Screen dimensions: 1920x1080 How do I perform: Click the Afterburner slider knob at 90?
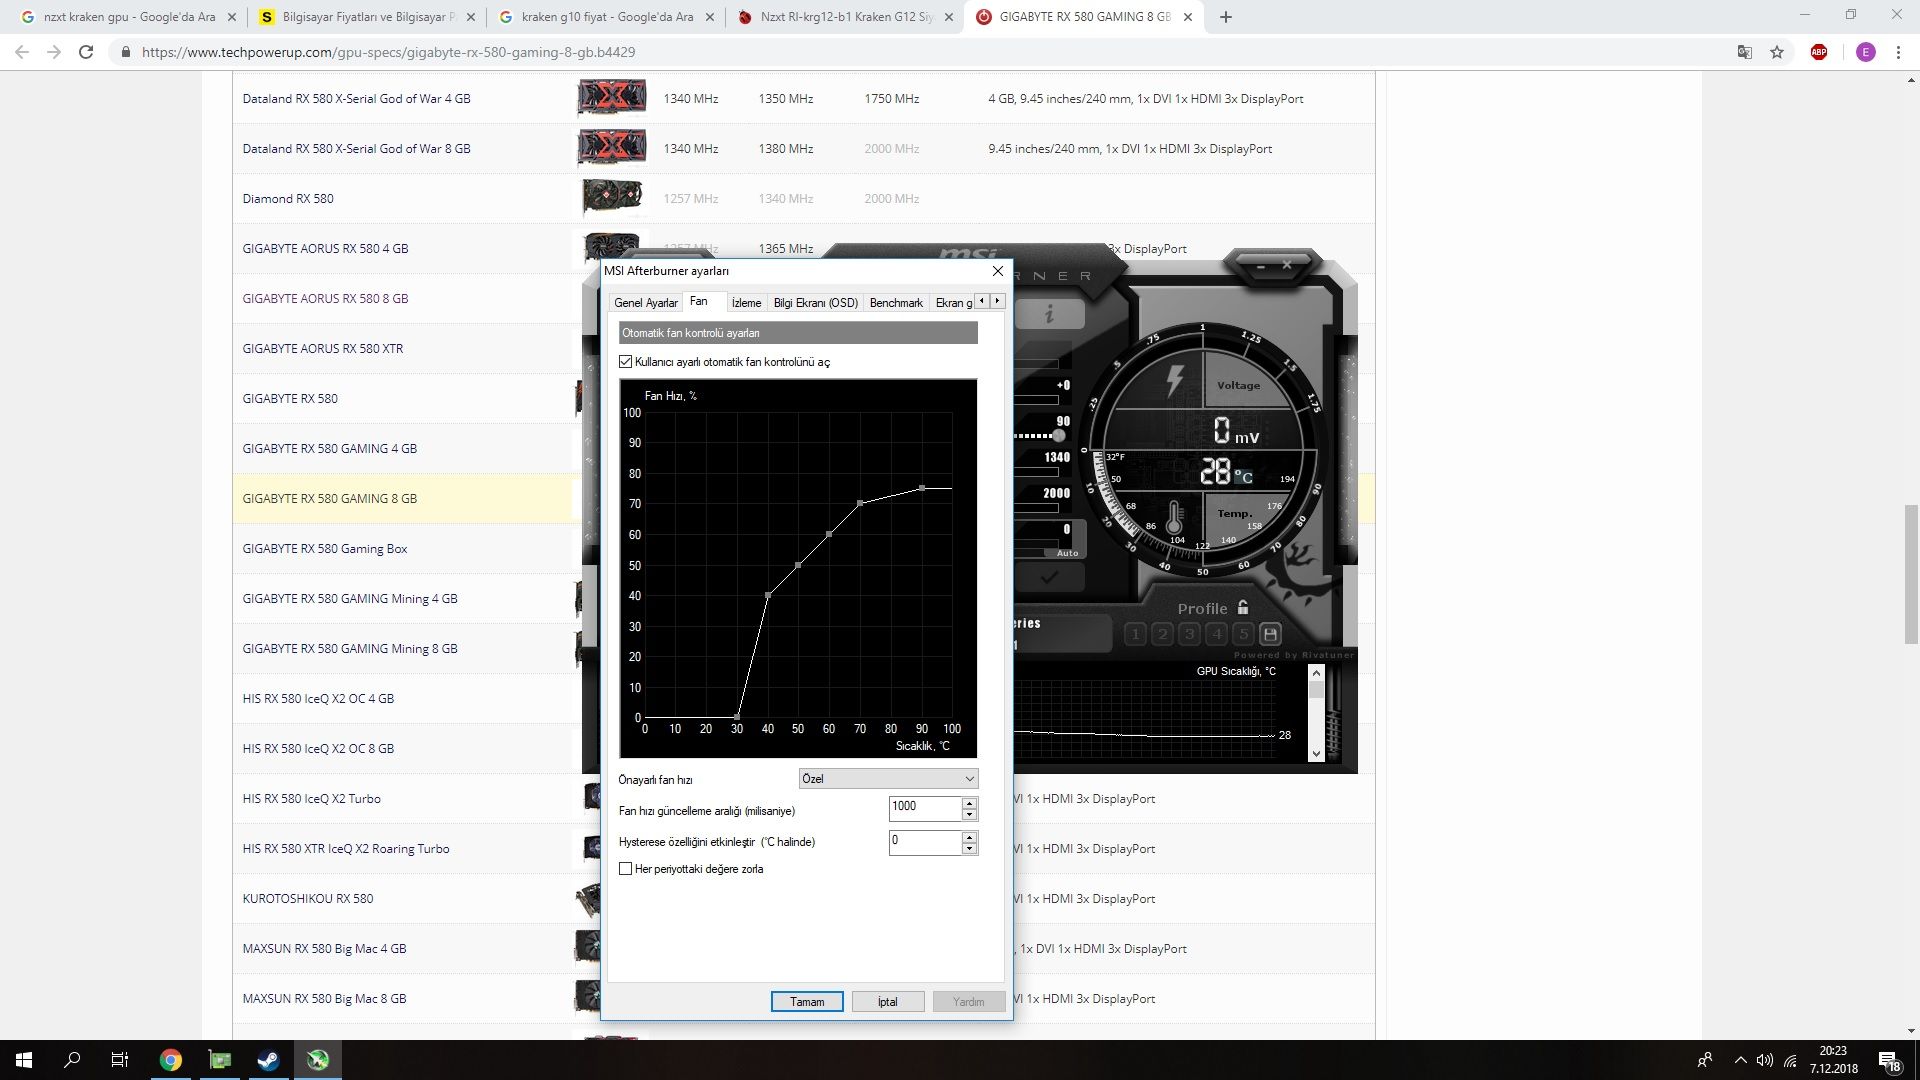click(1058, 436)
